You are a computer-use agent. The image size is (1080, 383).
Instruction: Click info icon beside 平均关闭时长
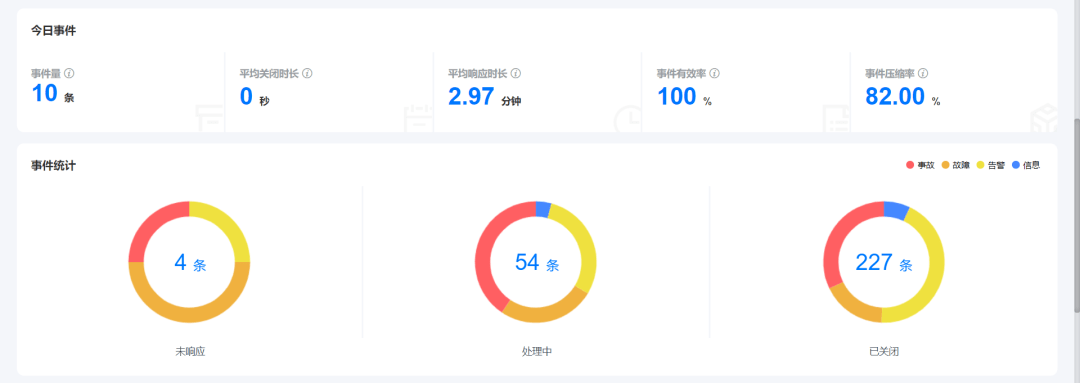click(307, 74)
